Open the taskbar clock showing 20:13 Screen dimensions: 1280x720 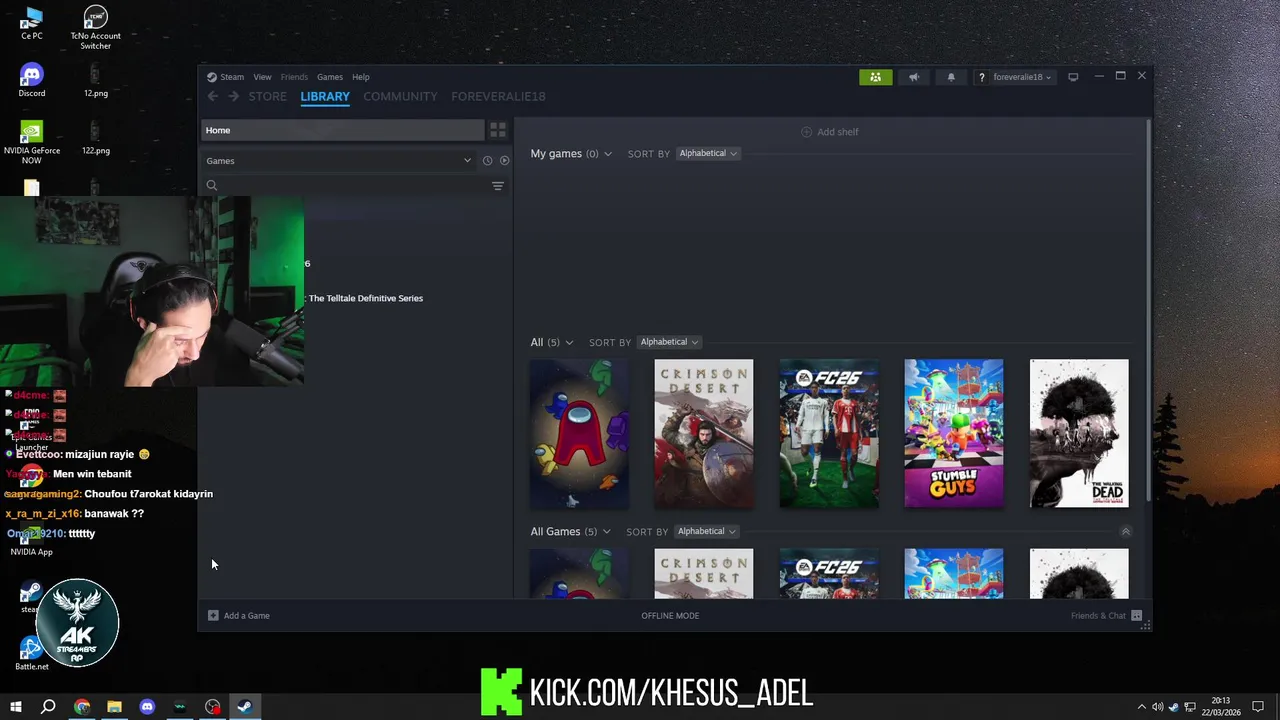coord(1222,707)
